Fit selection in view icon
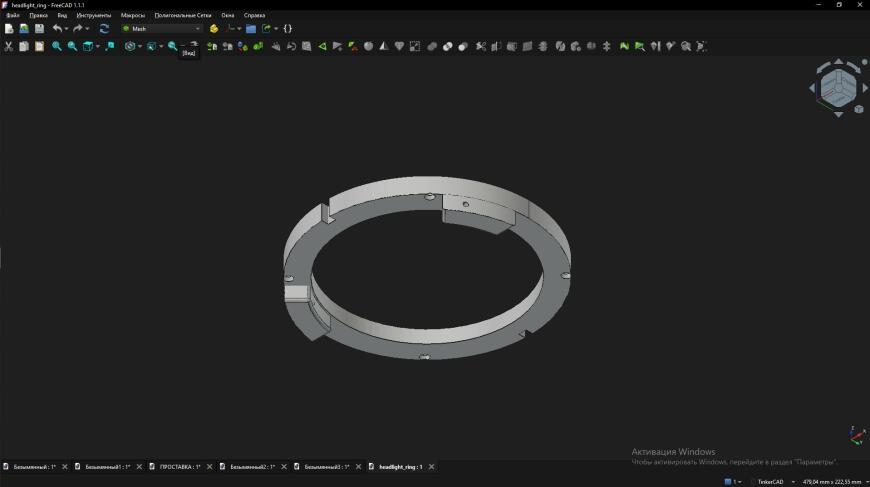Screen dimensions: 870x487 [72, 46]
